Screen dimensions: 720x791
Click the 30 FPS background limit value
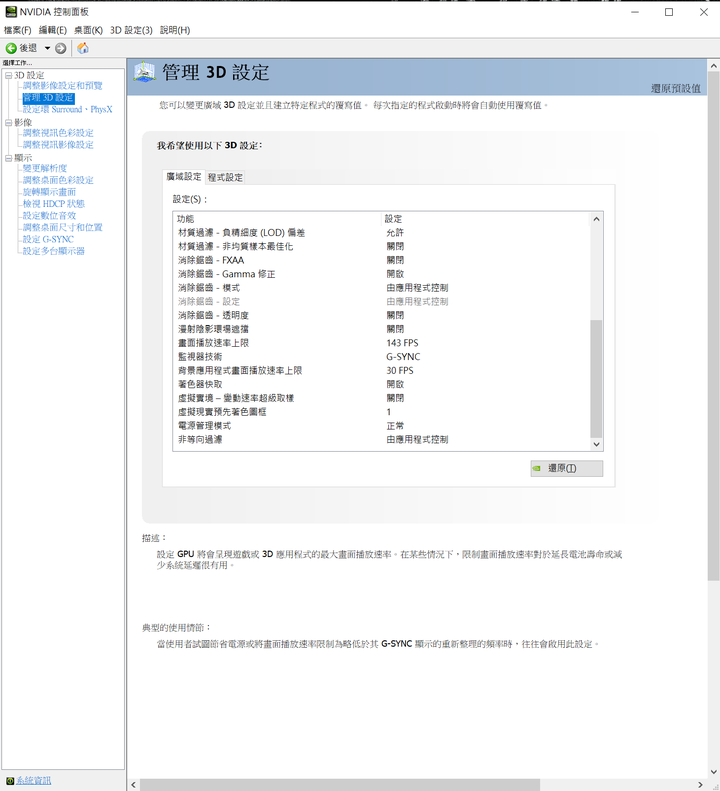[400, 370]
